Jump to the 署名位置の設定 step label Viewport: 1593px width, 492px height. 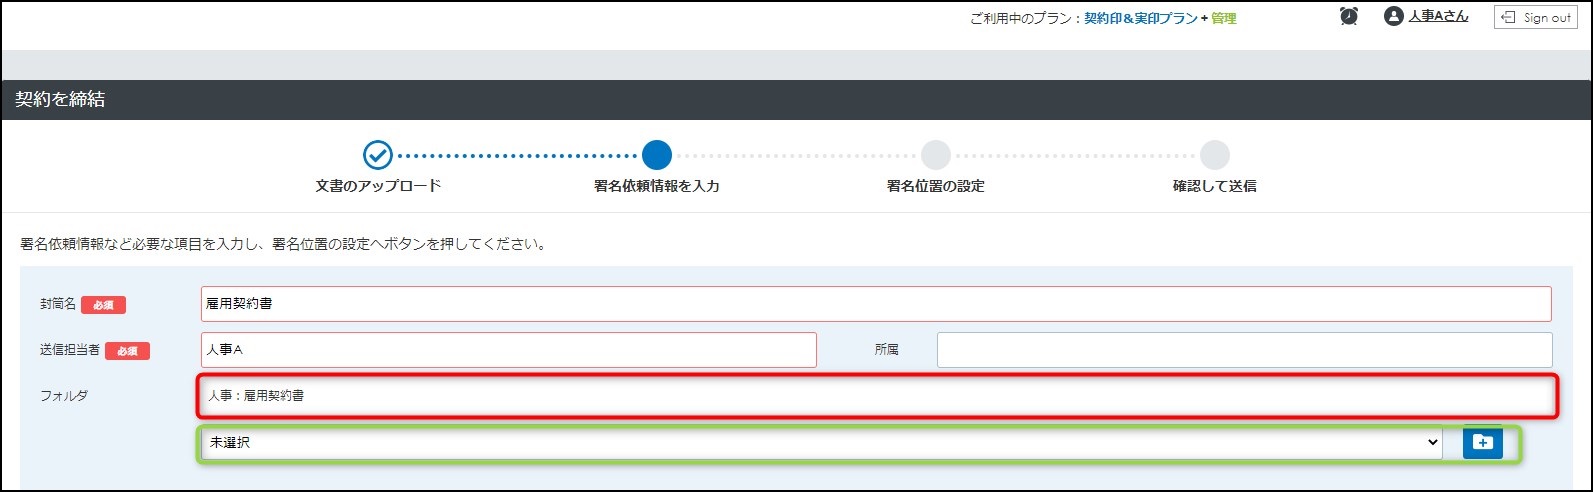click(935, 186)
